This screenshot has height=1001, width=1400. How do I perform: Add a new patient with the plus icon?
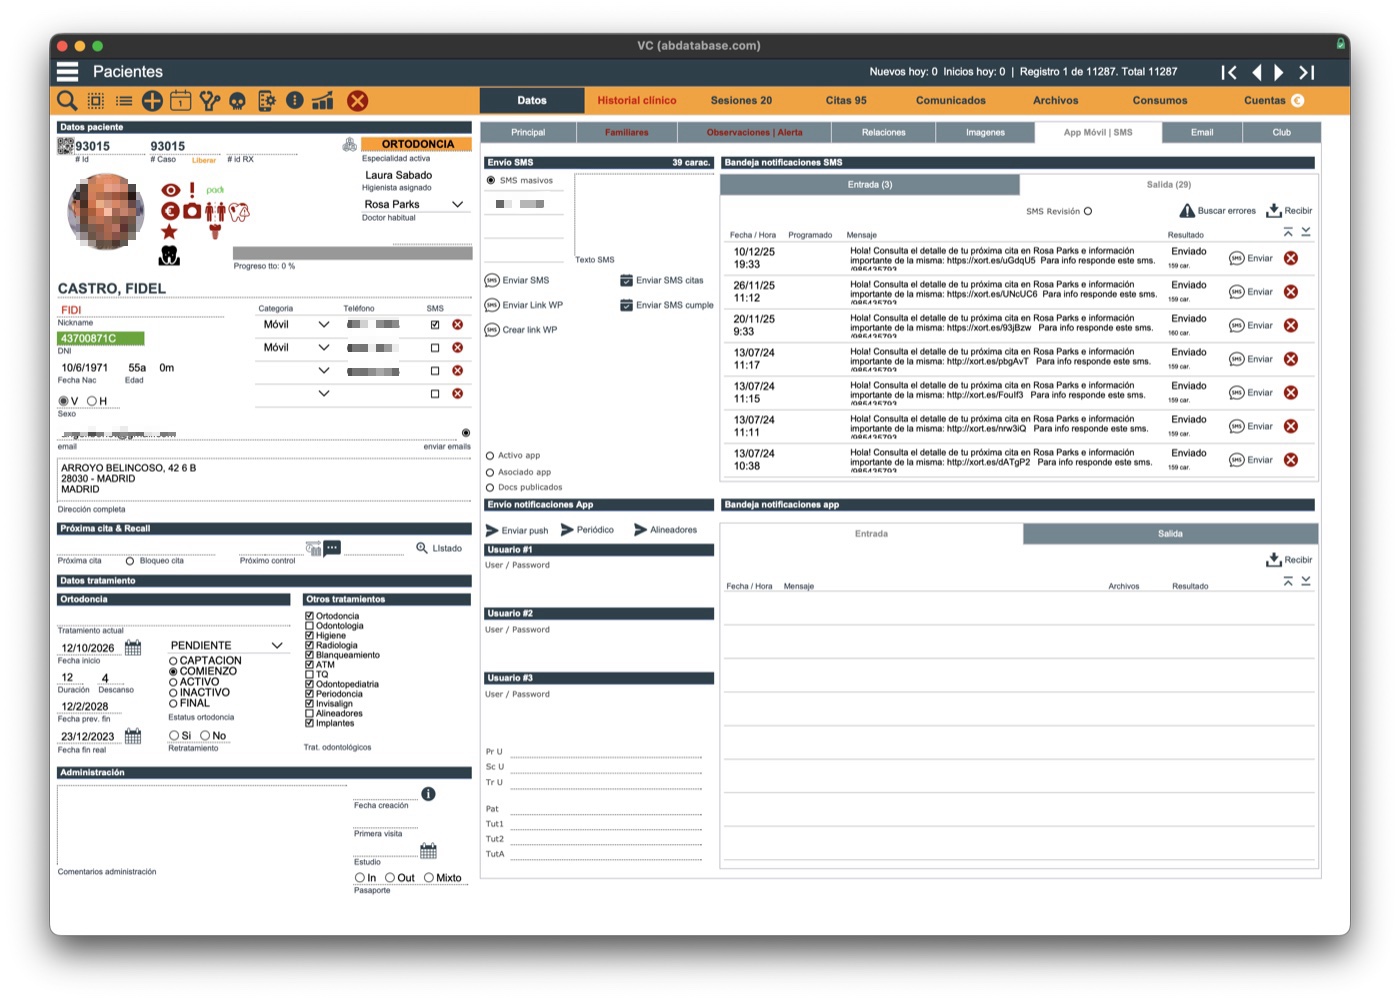coord(152,100)
